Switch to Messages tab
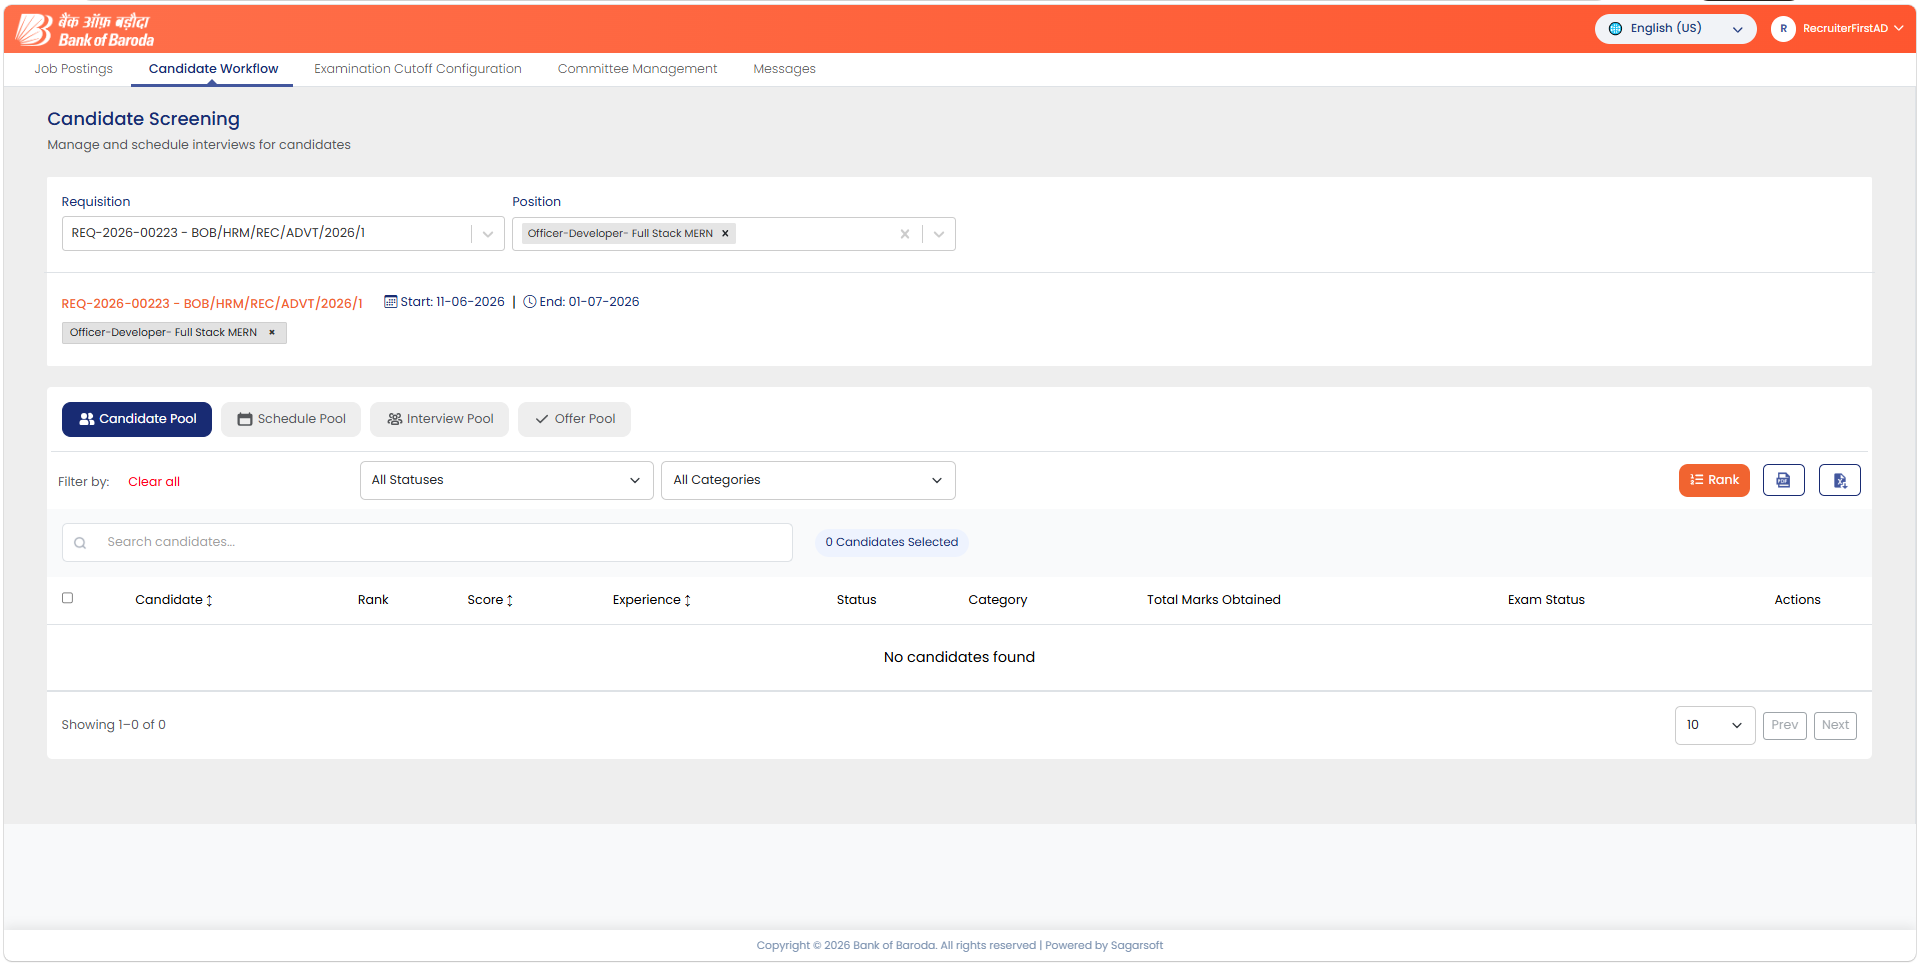The width and height of the screenshot is (1920, 965). pos(784,69)
